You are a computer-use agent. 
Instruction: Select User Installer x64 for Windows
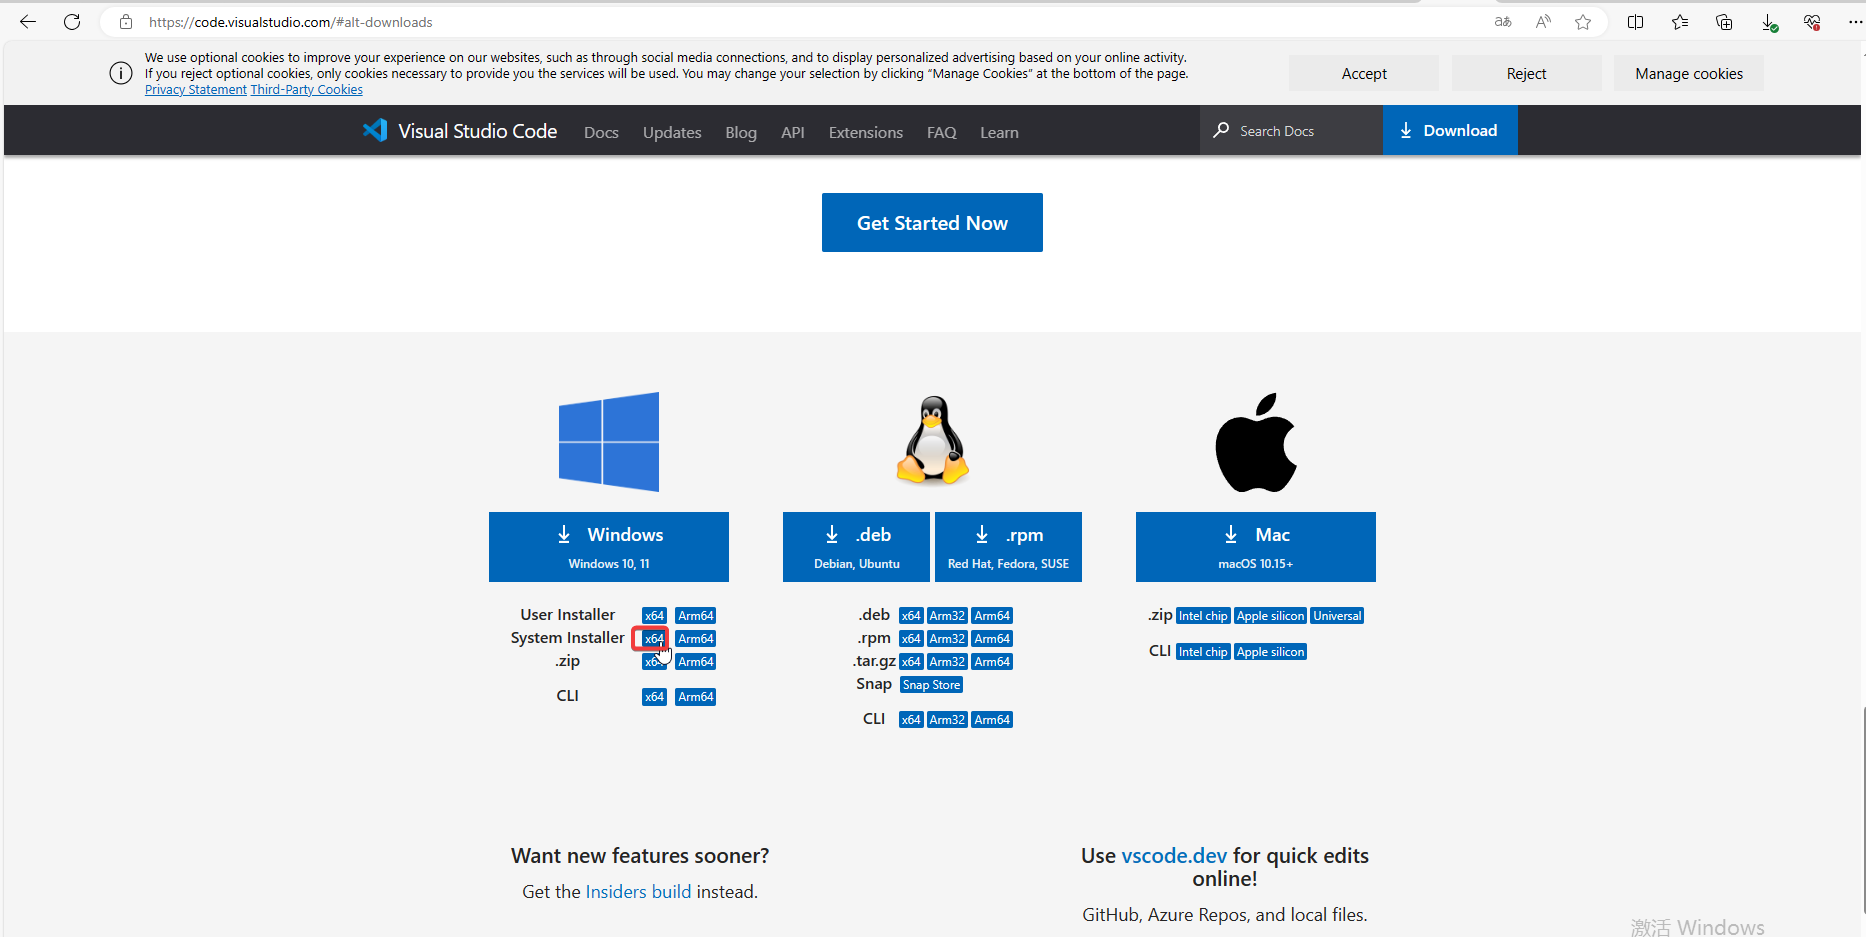654,616
